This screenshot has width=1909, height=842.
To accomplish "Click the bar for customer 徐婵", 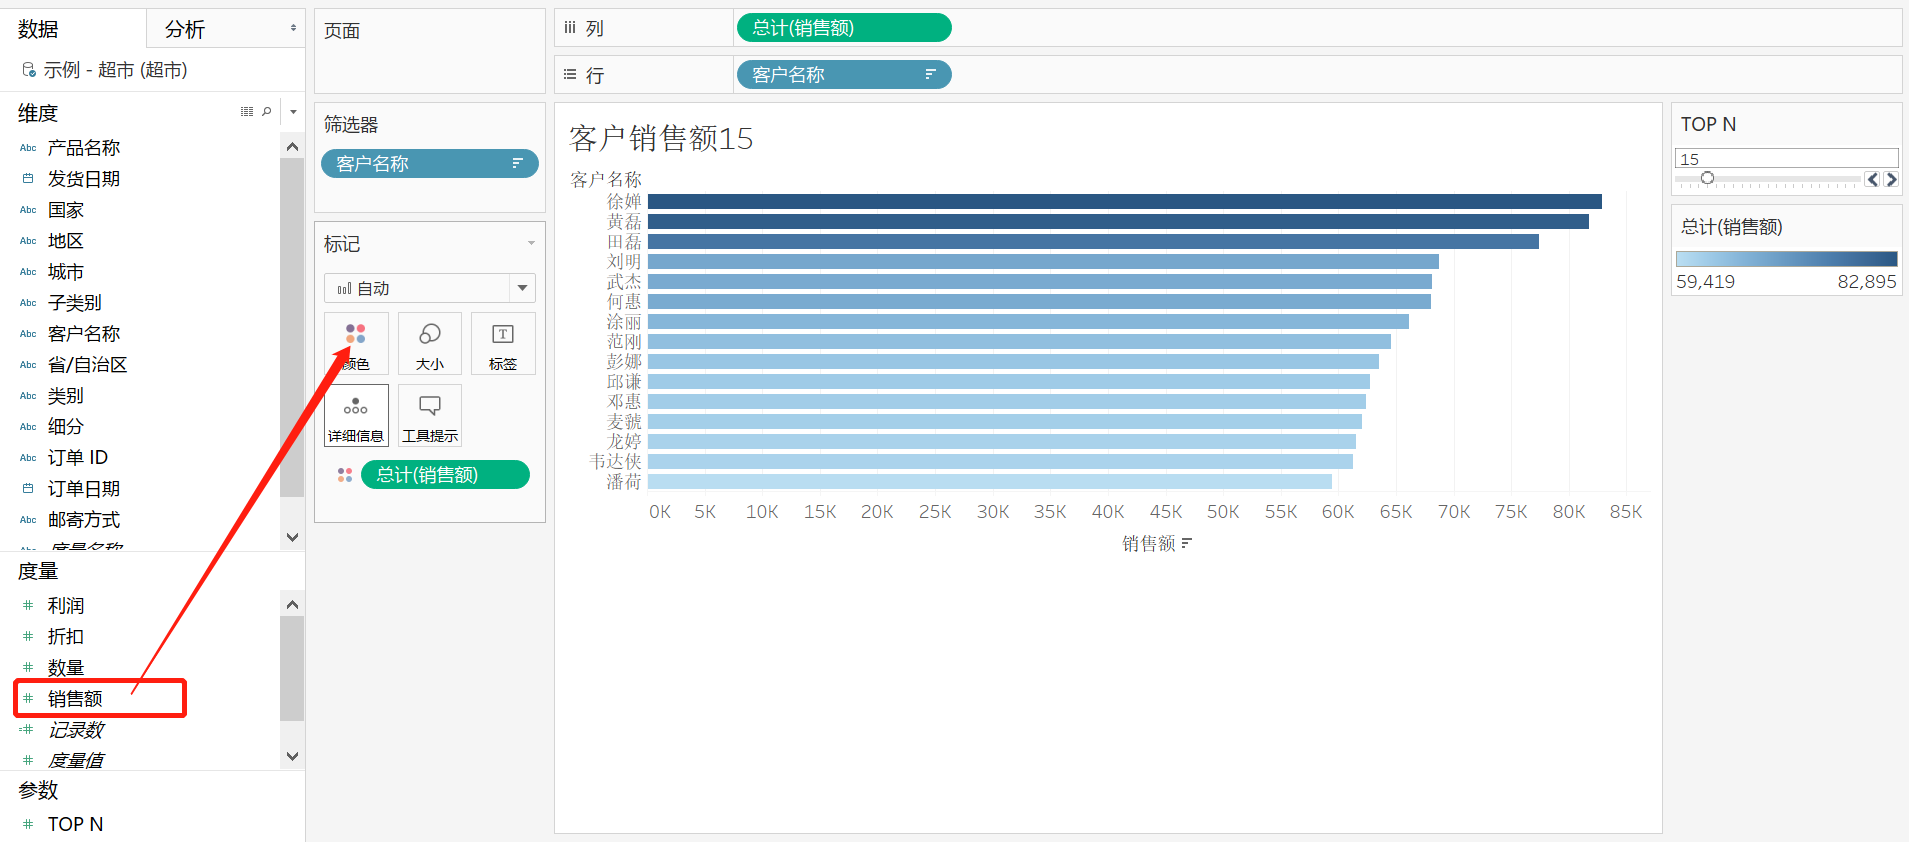I will [x=1125, y=201].
